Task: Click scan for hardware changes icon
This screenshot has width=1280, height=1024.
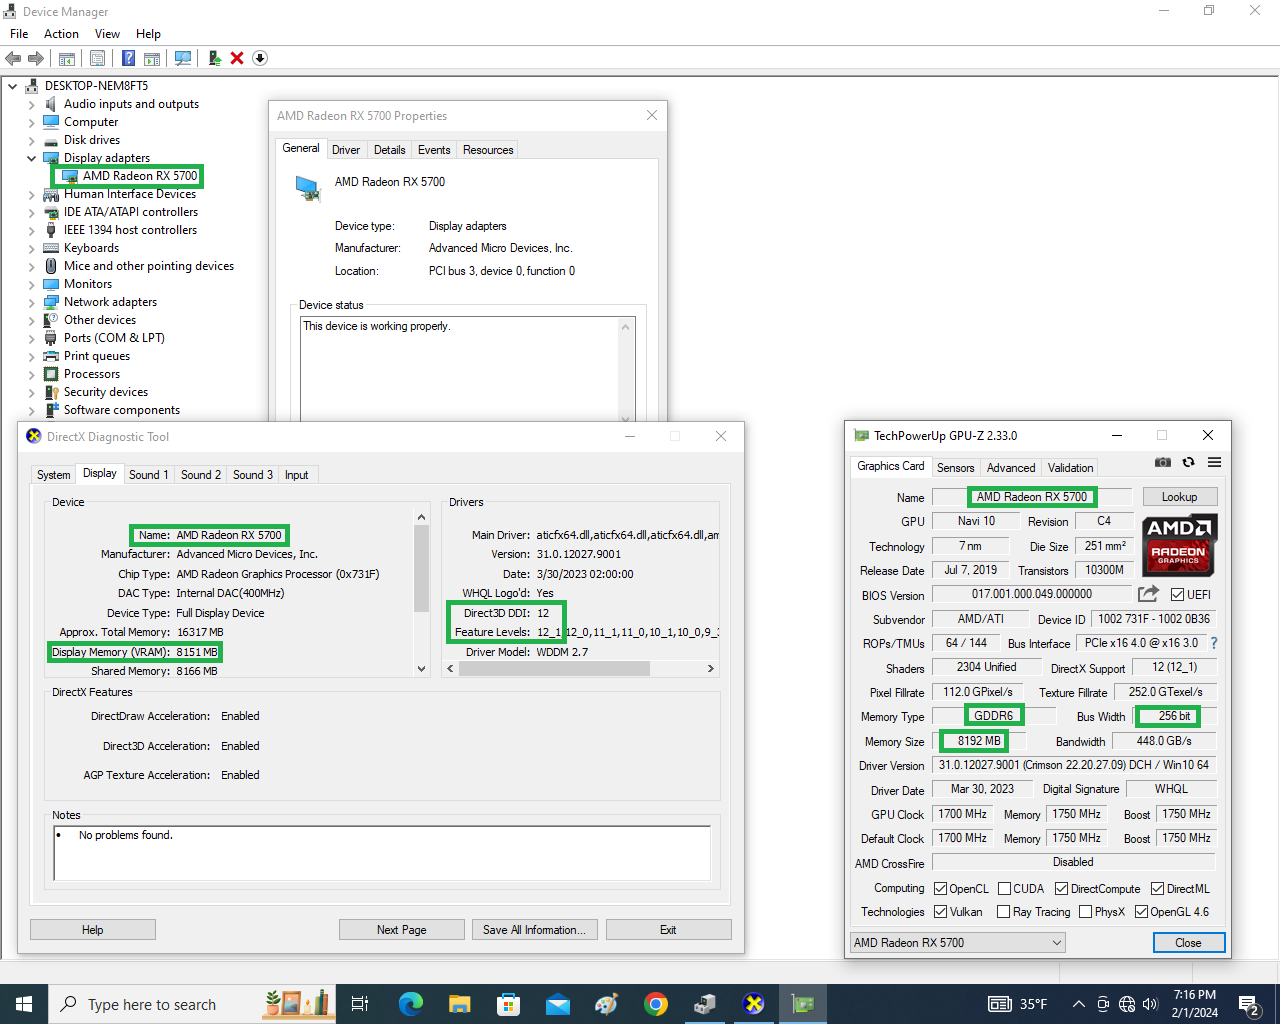Action: pos(183,58)
